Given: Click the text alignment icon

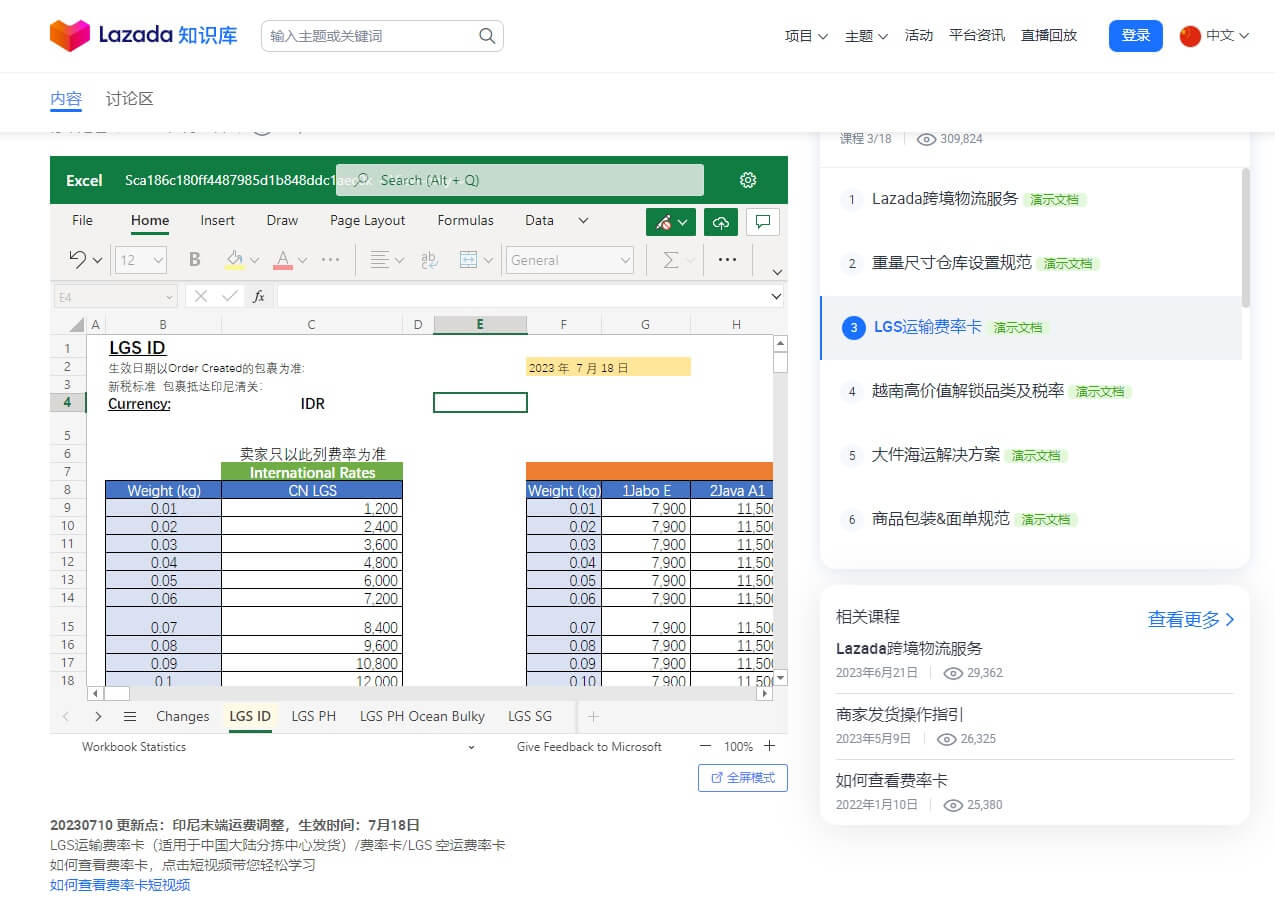Looking at the screenshot, I should pos(380,260).
